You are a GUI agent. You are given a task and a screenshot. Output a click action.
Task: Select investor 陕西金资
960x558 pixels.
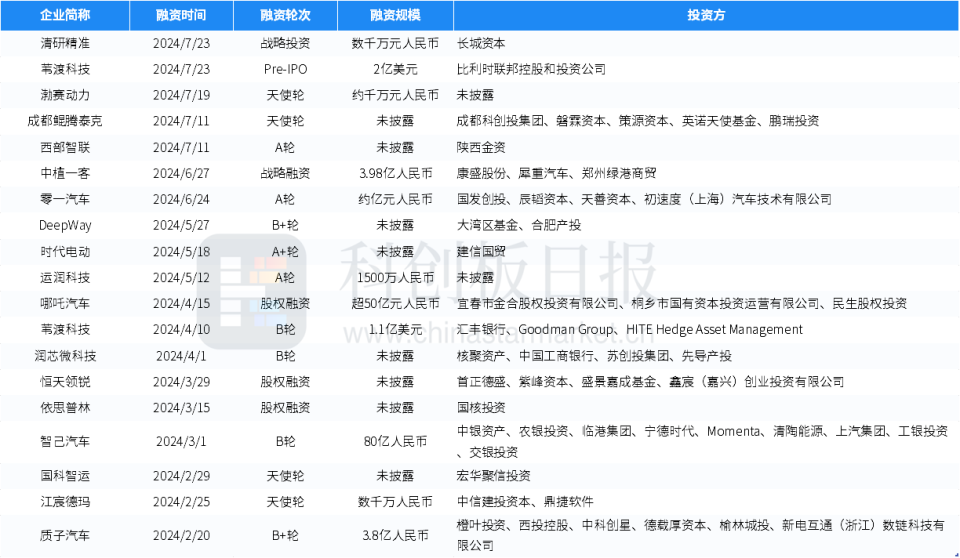tap(481, 148)
